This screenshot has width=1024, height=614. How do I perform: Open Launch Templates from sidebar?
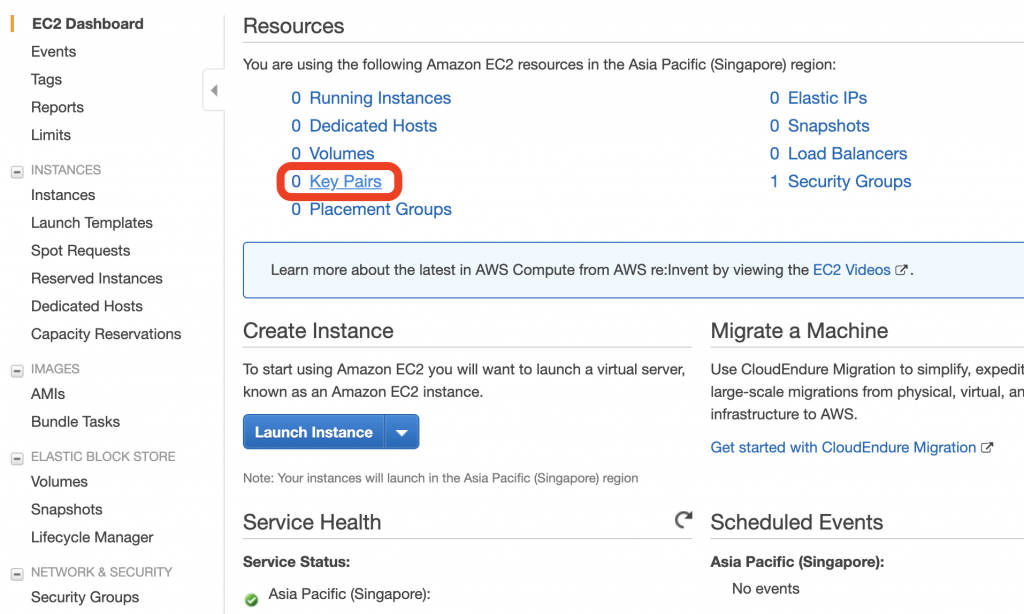pos(92,223)
